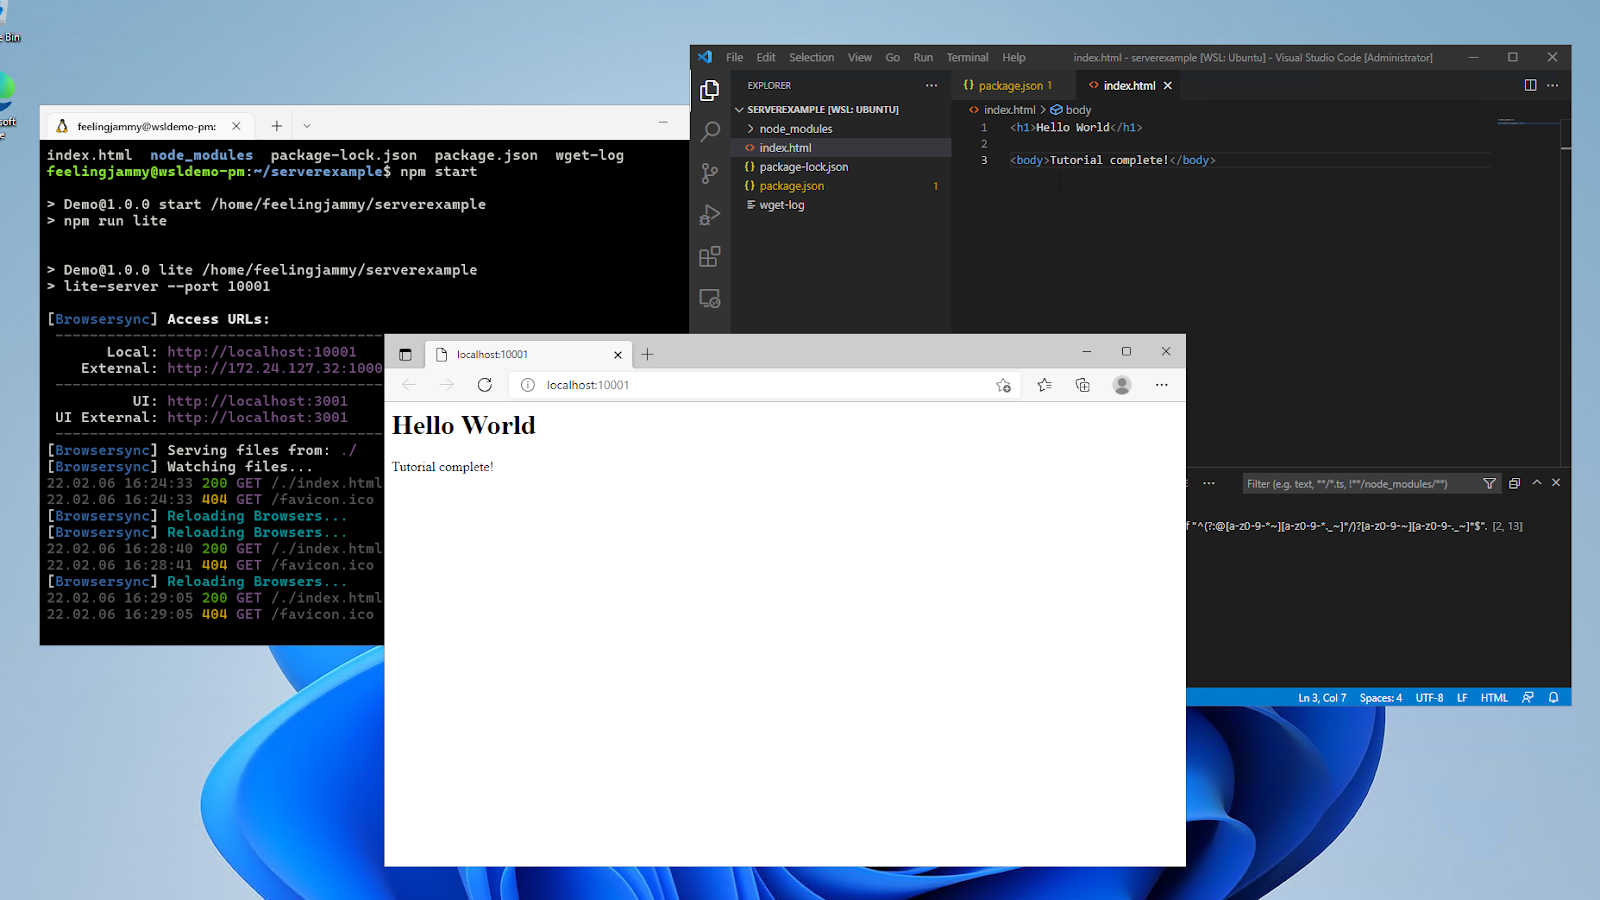Click the notifications bell in the status bar
The width and height of the screenshot is (1600, 900).
click(x=1552, y=697)
